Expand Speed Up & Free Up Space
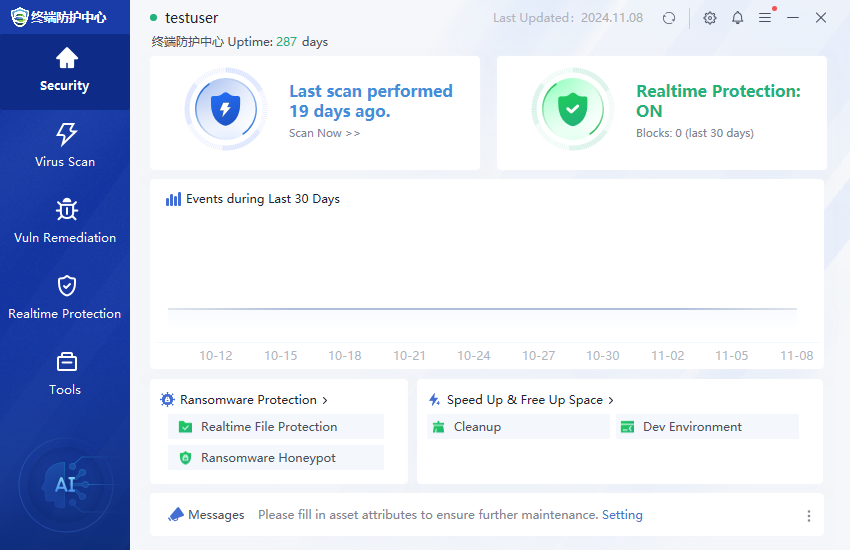The image size is (850, 550). tap(611, 400)
